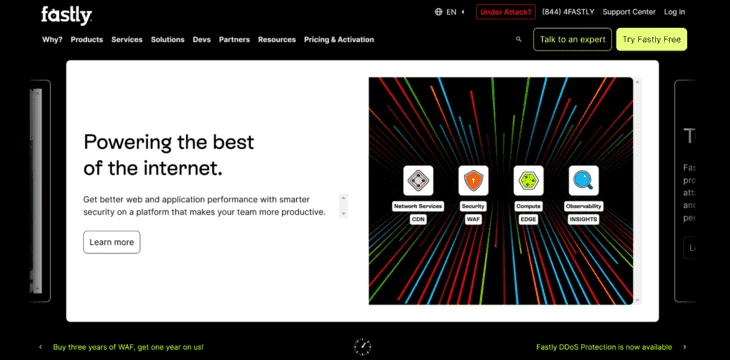Open the Services menu
Screen dimensions: 730x360
tap(127, 40)
